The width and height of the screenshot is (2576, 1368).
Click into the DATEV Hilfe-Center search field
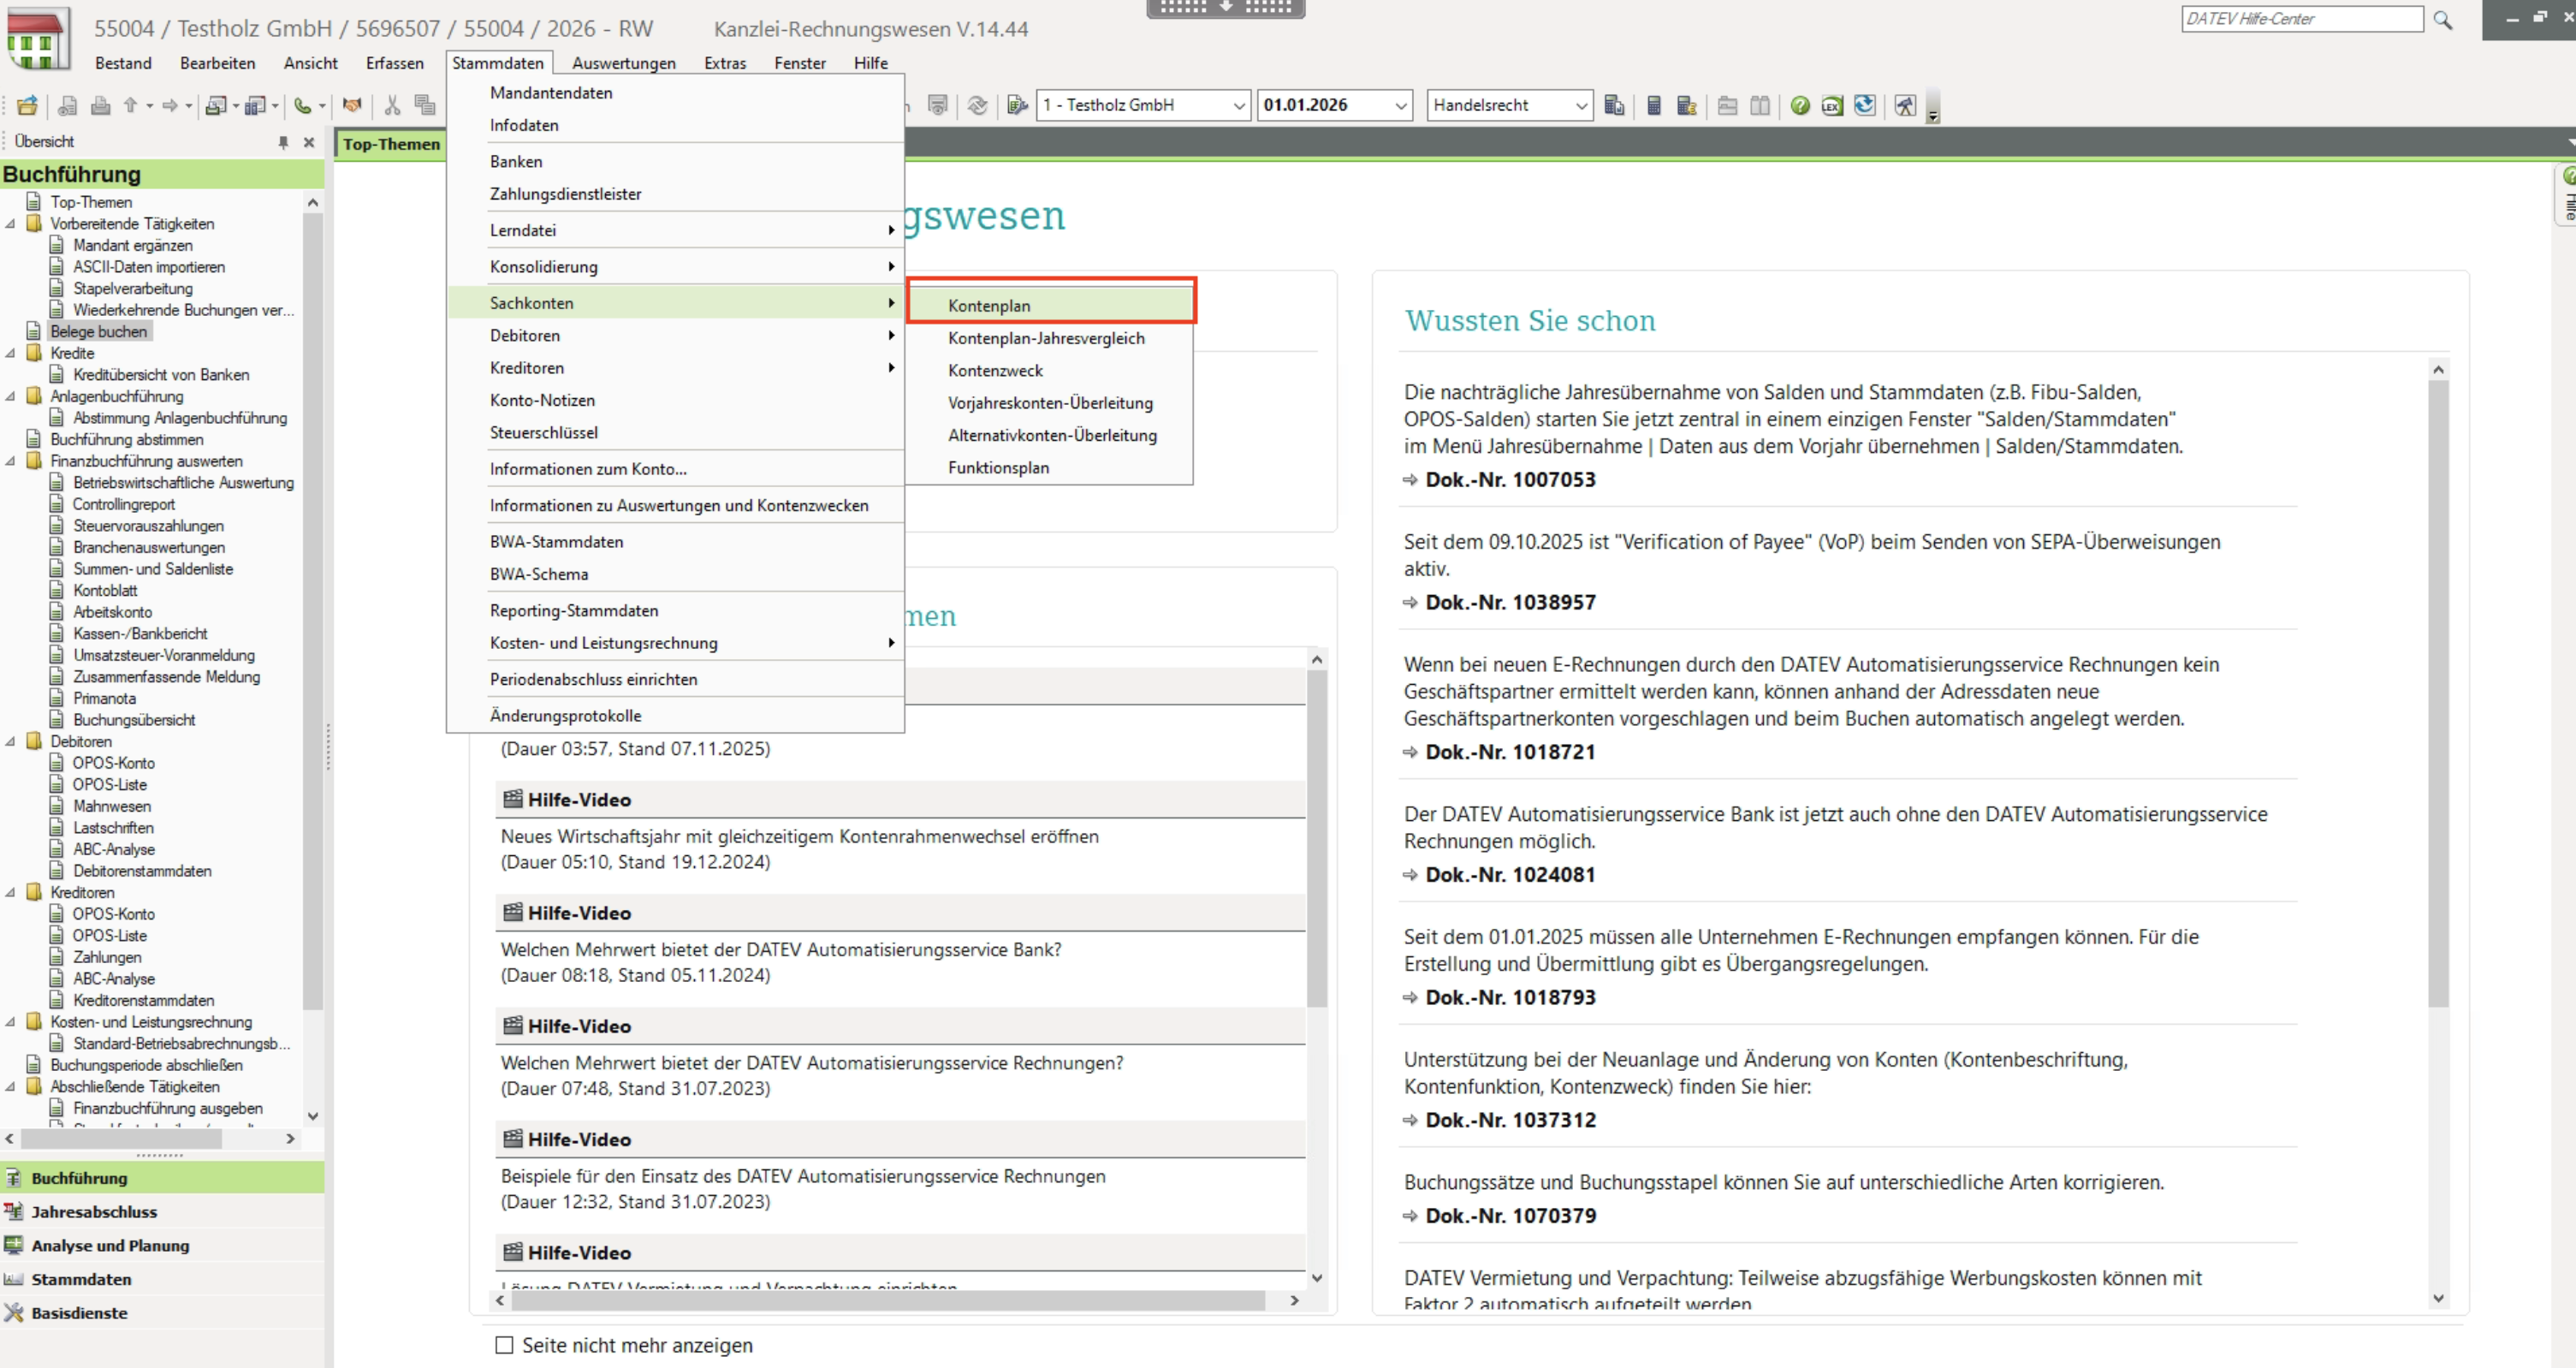(2302, 19)
